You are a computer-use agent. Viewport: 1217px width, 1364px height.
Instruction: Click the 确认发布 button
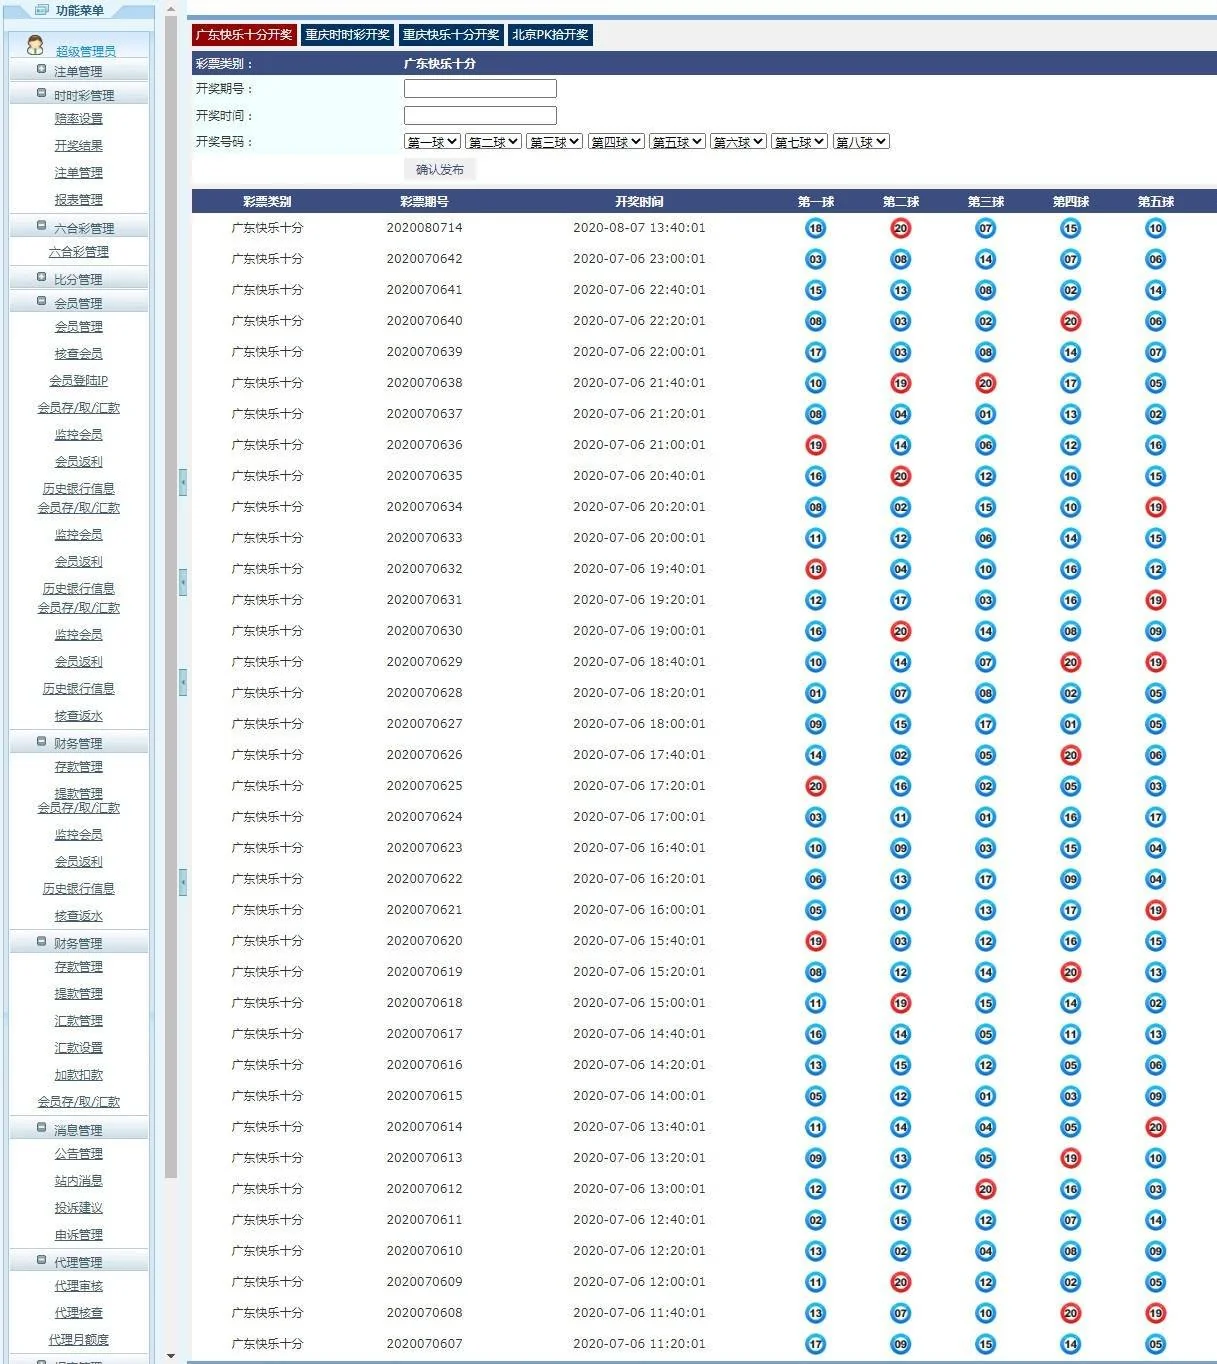440,170
